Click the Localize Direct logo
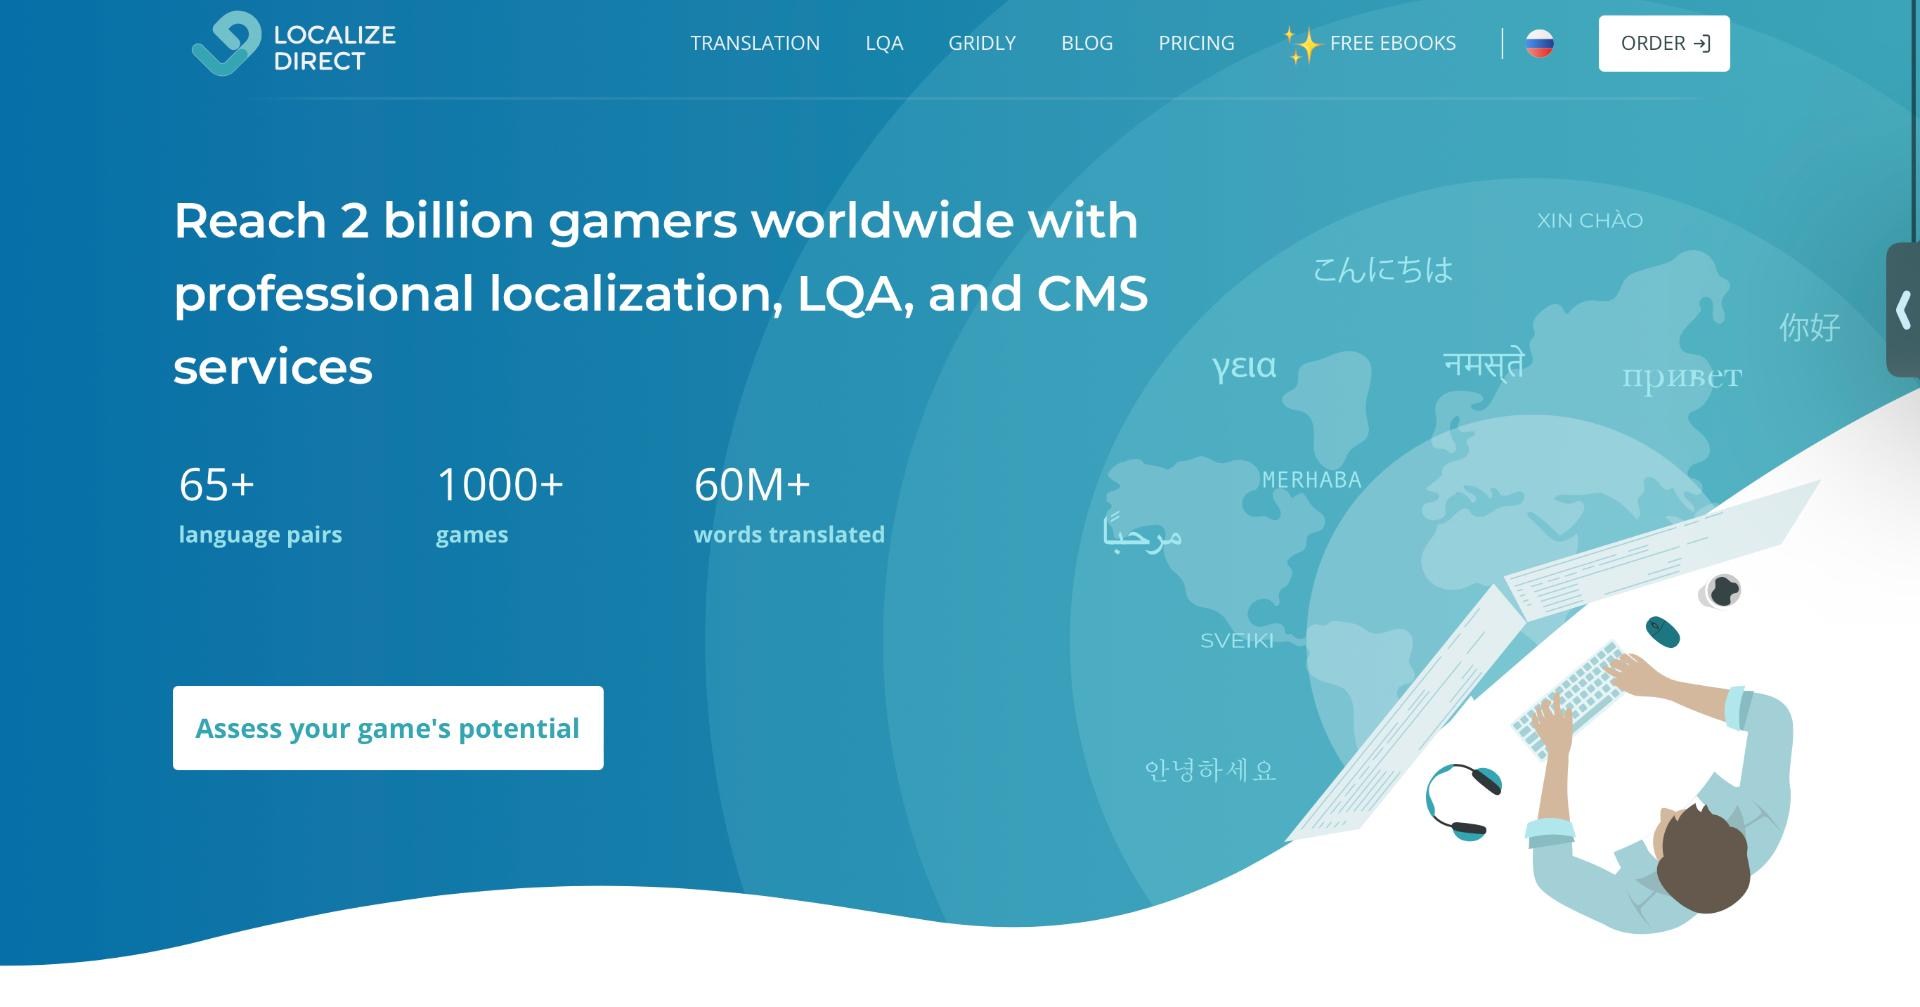This screenshot has height=1007, width=1920. coord(294,44)
